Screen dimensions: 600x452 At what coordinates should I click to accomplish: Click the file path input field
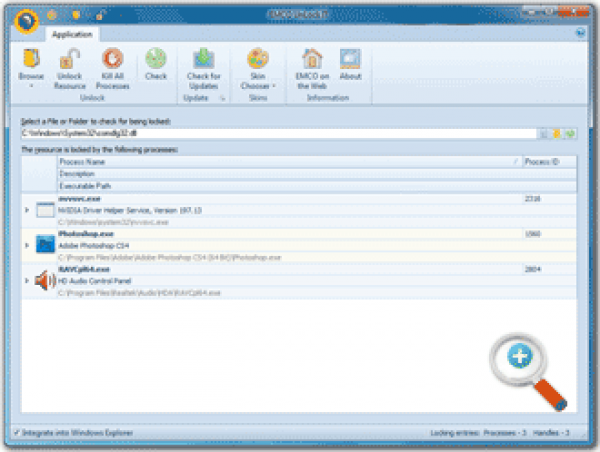(x=279, y=133)
